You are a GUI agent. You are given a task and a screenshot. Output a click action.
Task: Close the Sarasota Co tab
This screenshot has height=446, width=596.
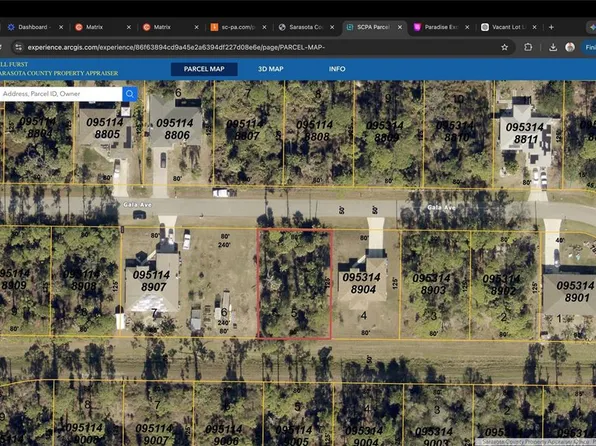(332, 27)
